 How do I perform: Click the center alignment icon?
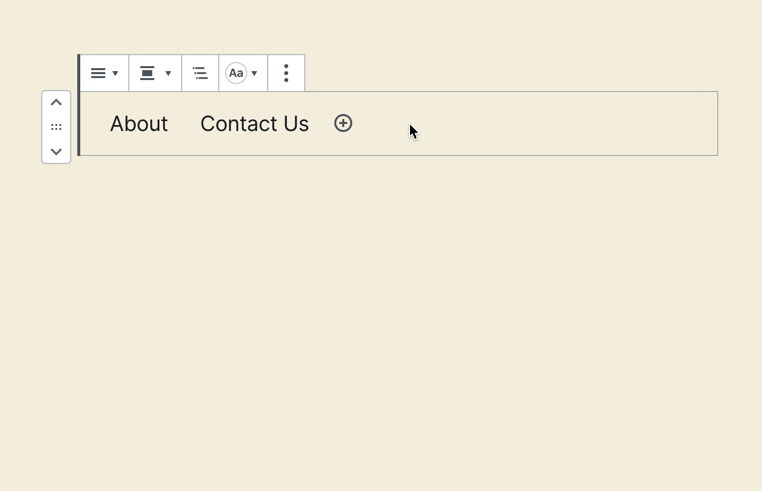coord(147,73)
